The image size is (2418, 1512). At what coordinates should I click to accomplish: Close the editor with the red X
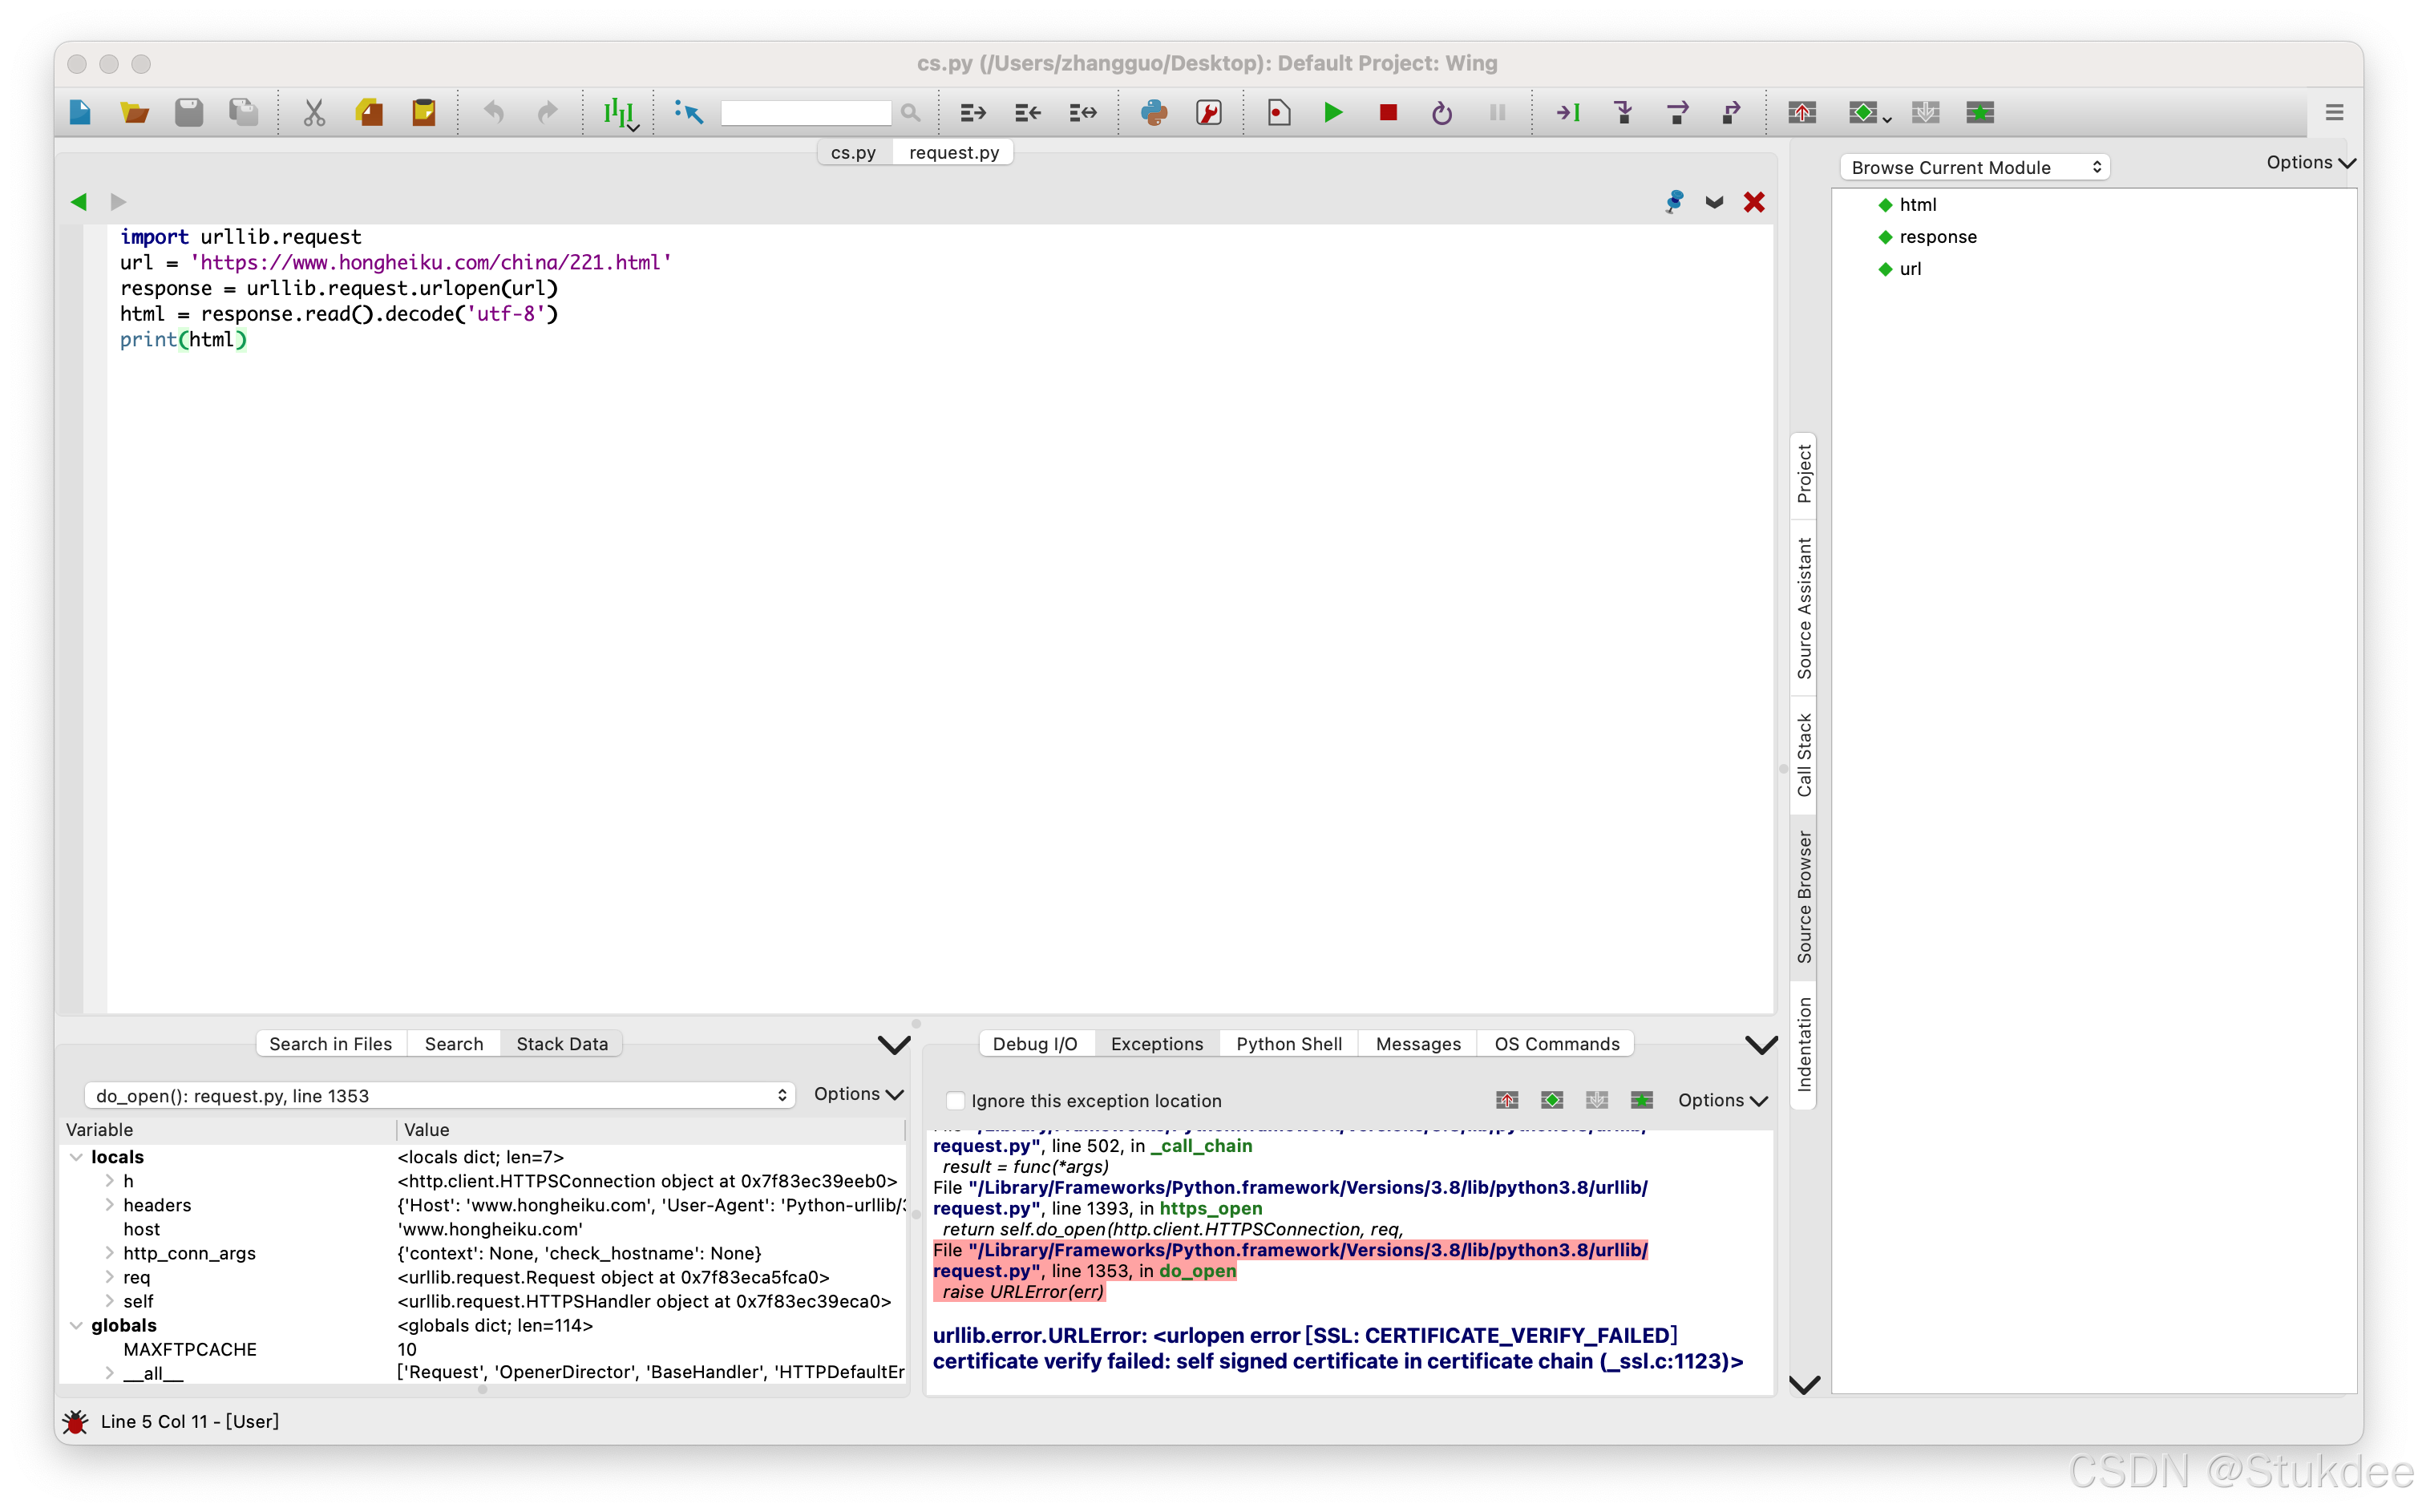pyautogui.click(x=1753, y=202)
